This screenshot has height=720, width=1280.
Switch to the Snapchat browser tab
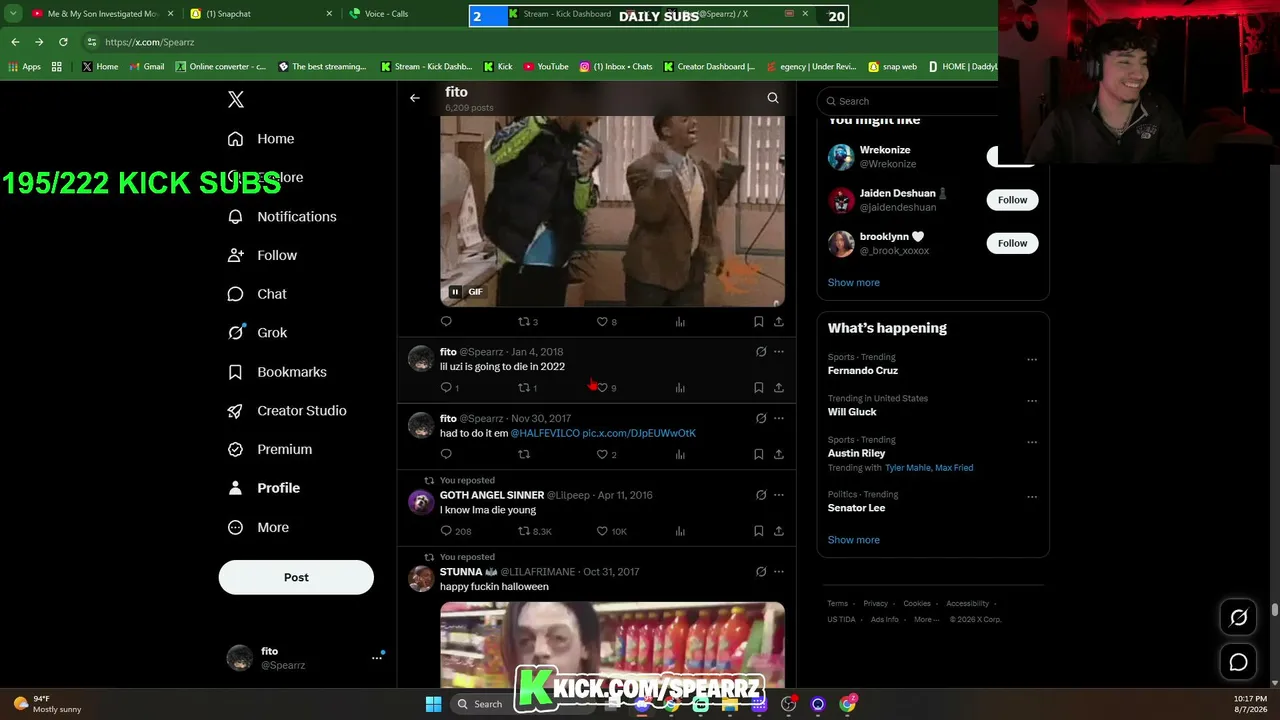[260, 14]
